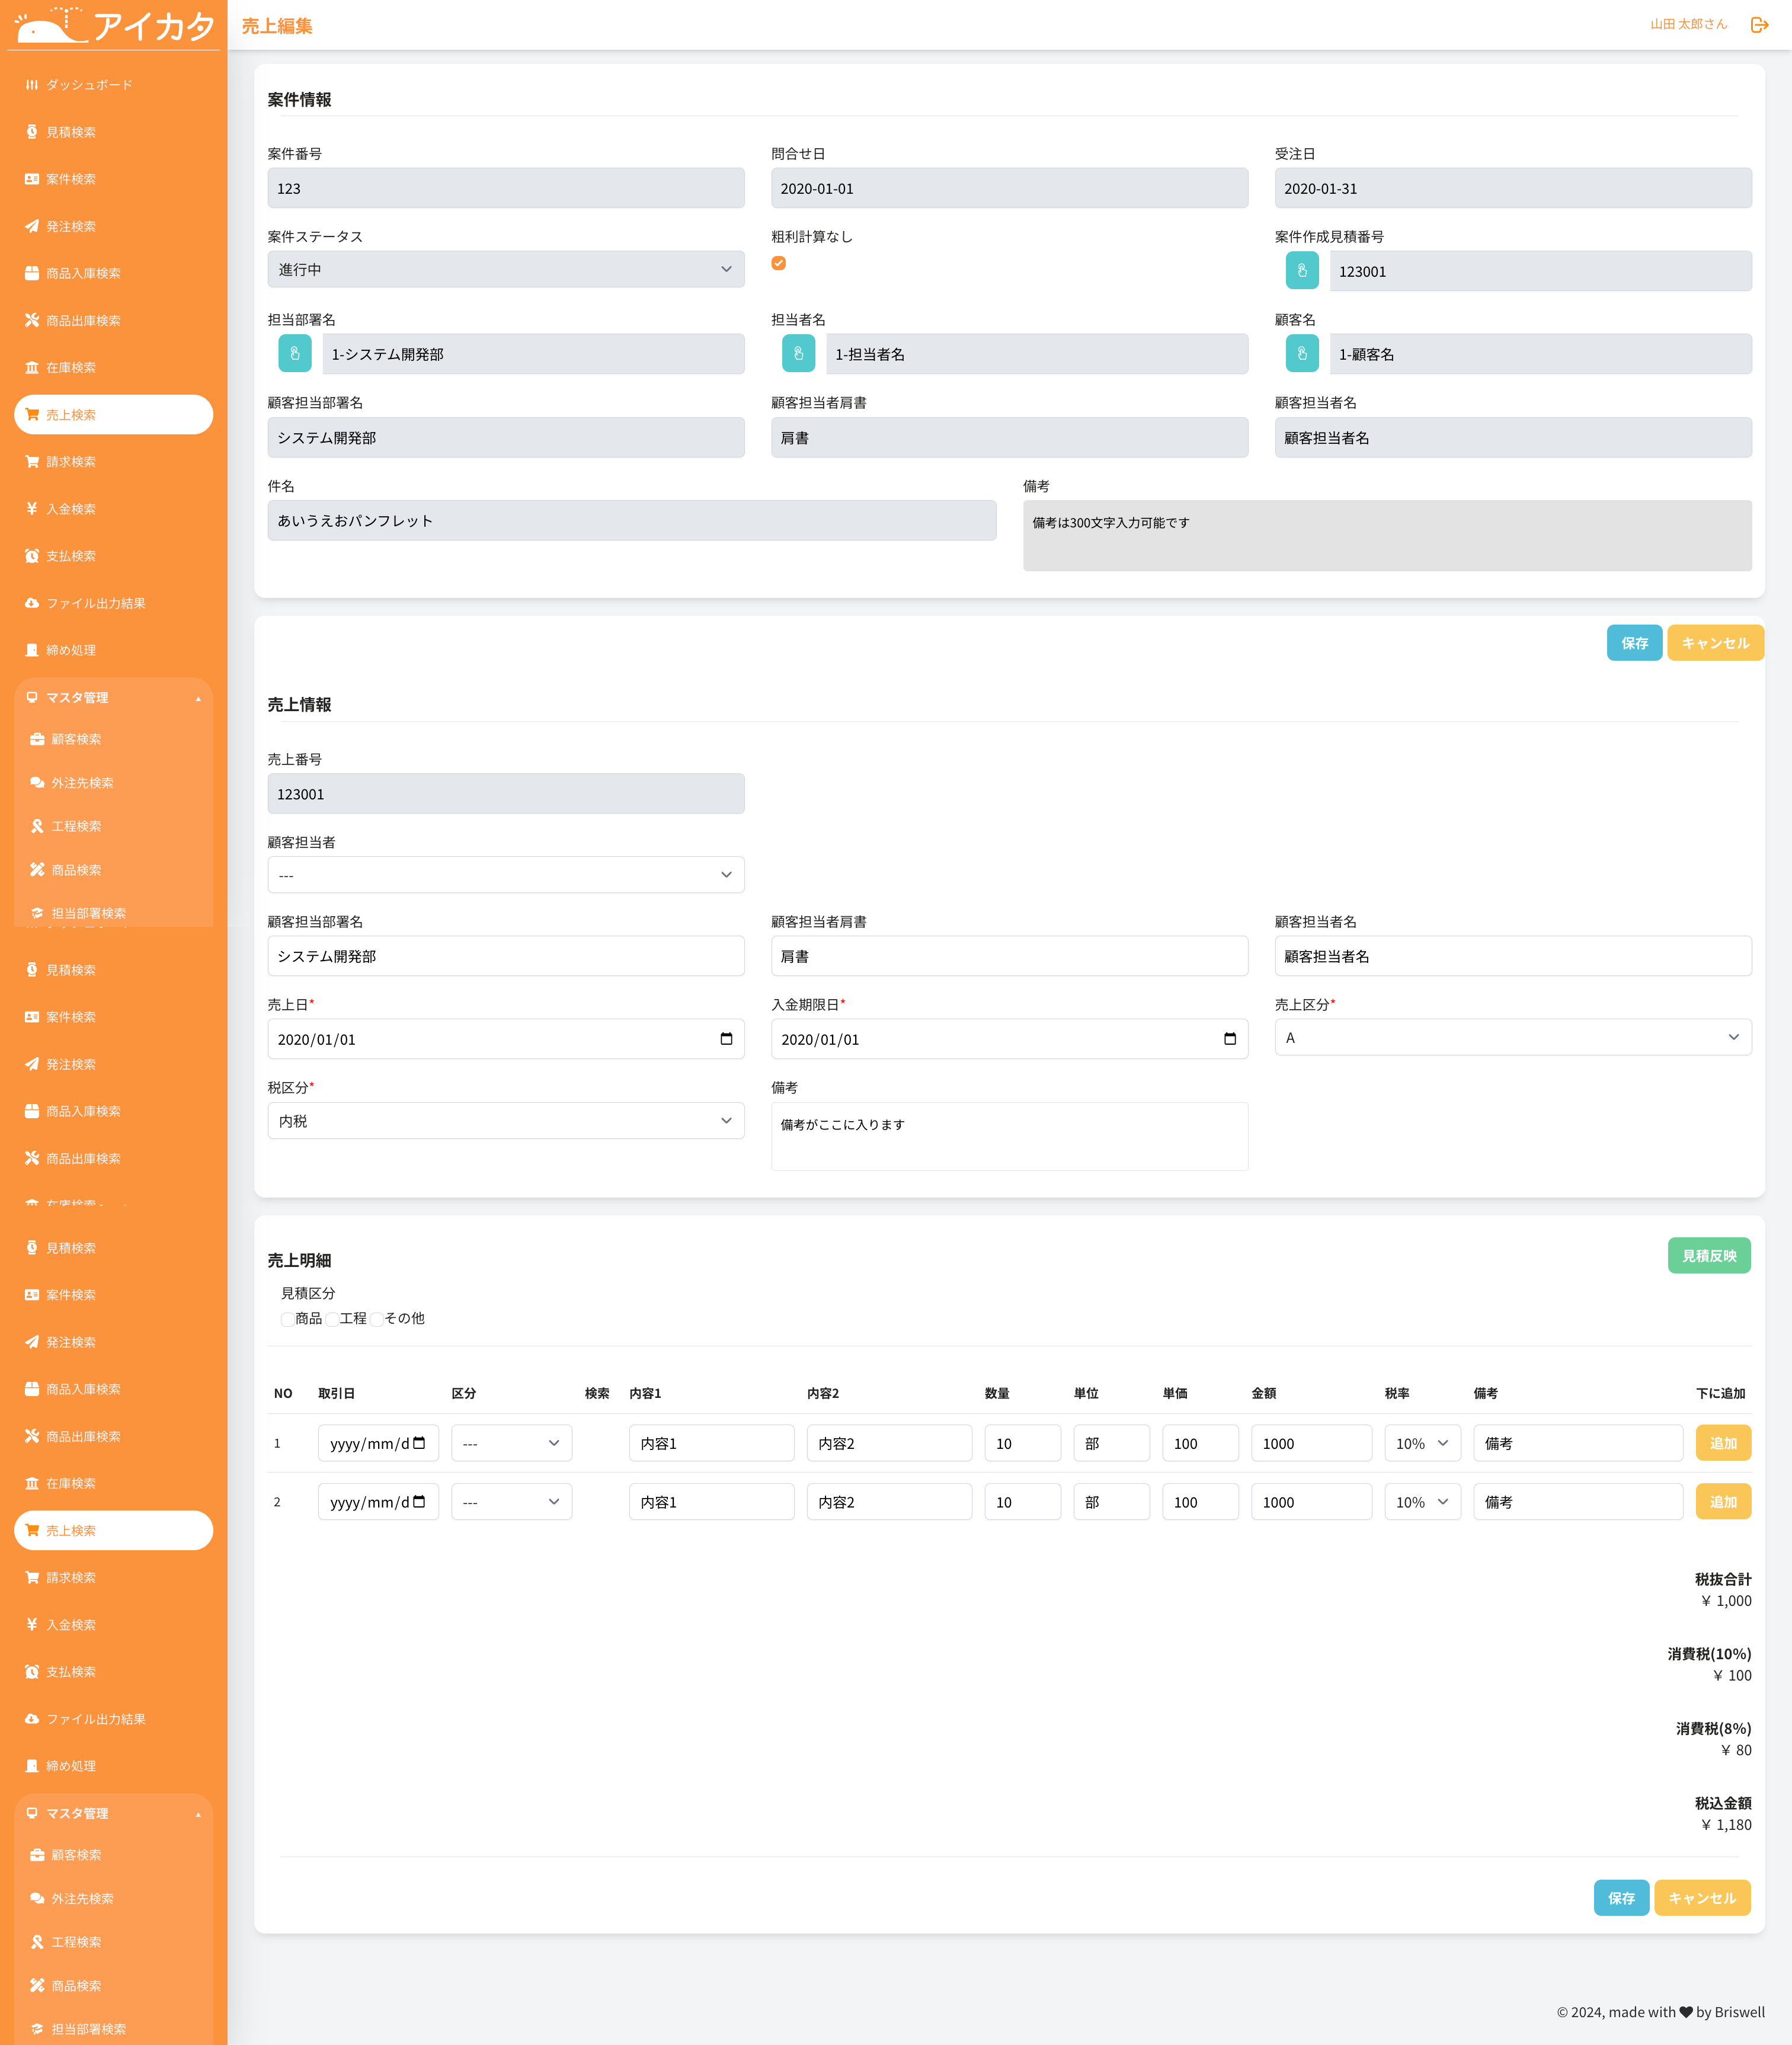Open calendar icon in row 2 取引日
1792x2045 pixels.
[x=419, y=1502]
